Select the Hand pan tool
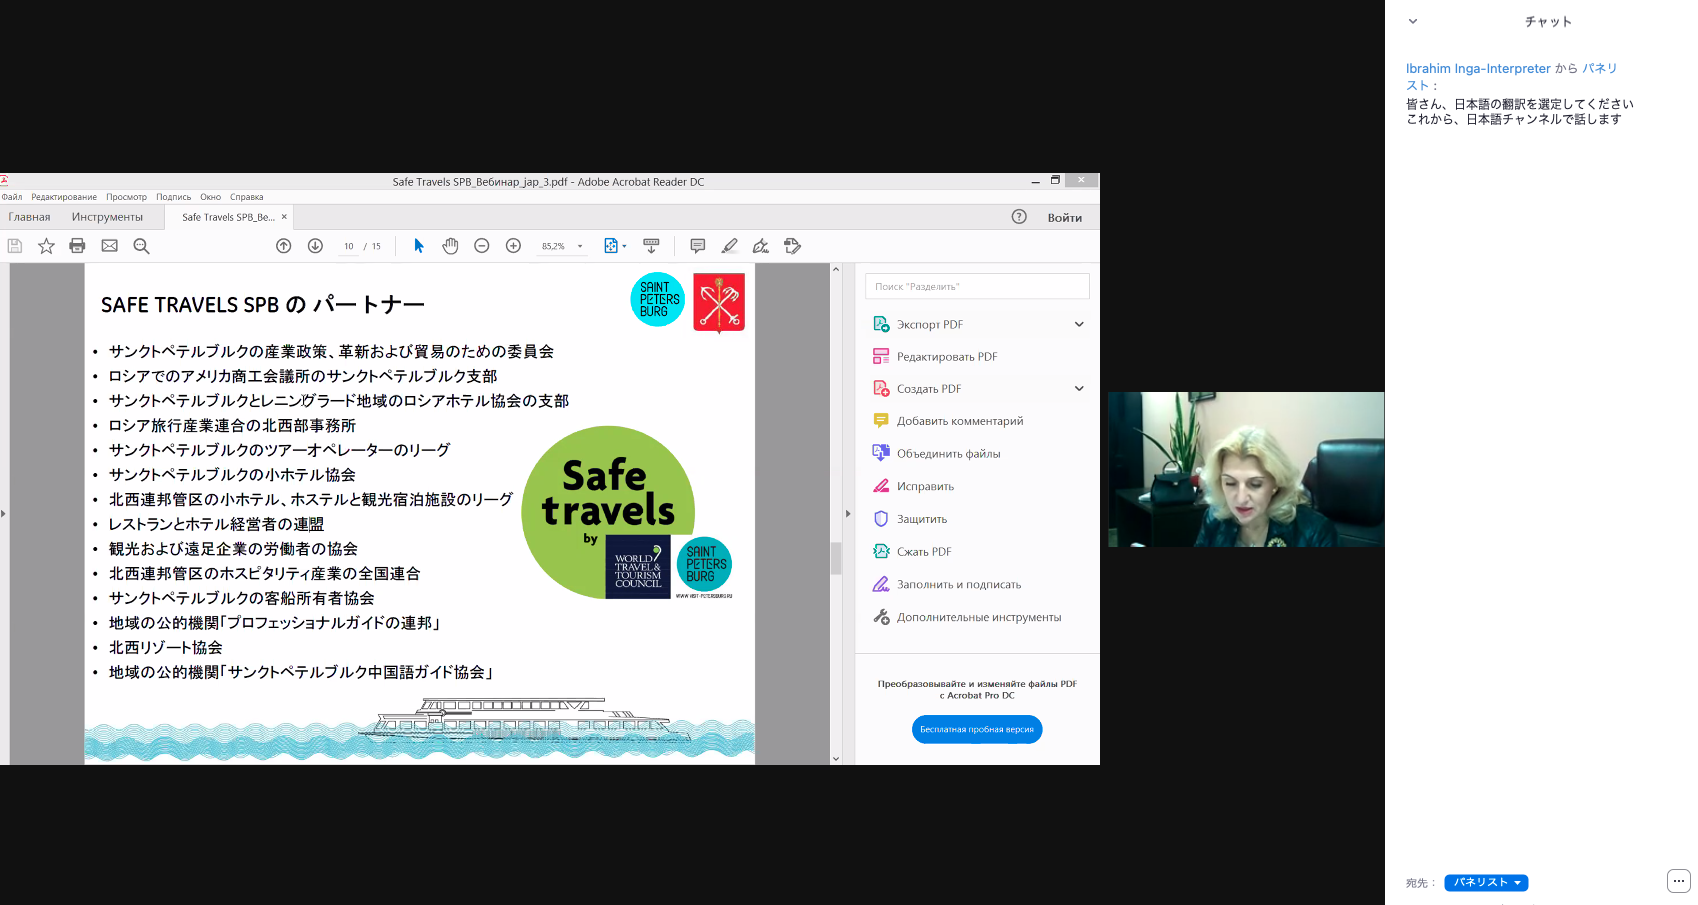The image size is (1698, 905). coord(450,246)
